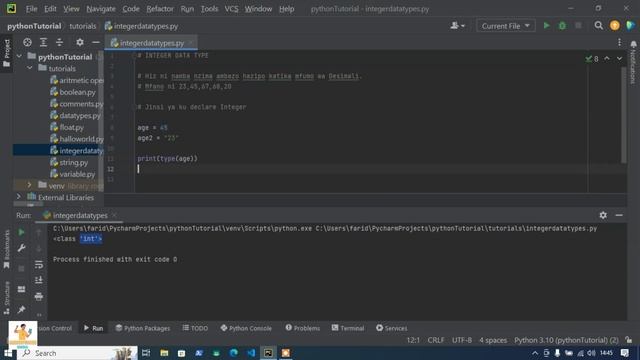This screenshot has height=360, width=640.
Task: Open variable.py in project tree
Action: 73,174
